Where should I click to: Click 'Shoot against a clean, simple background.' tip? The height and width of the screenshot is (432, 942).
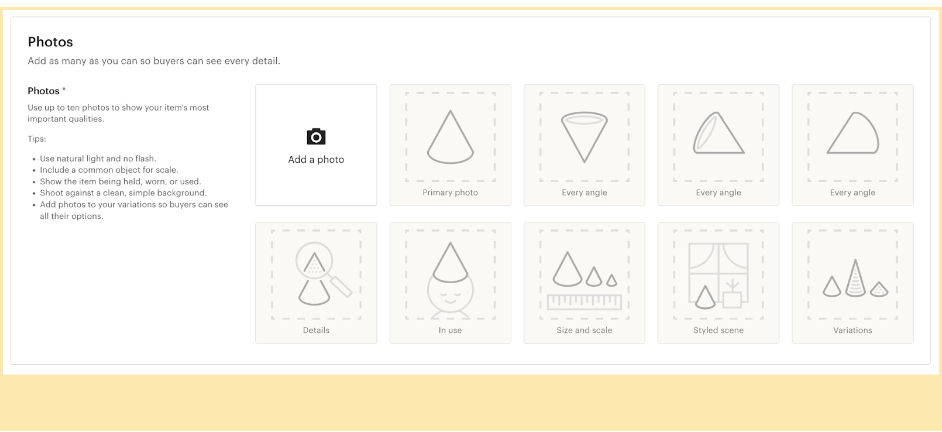(123, 193)
